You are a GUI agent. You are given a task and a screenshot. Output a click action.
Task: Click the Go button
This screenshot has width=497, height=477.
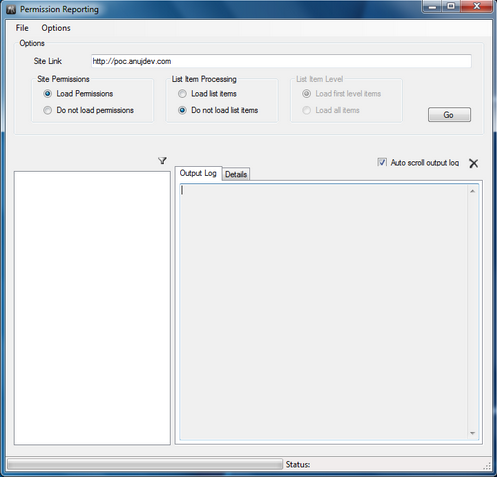(x=449, y=115)
